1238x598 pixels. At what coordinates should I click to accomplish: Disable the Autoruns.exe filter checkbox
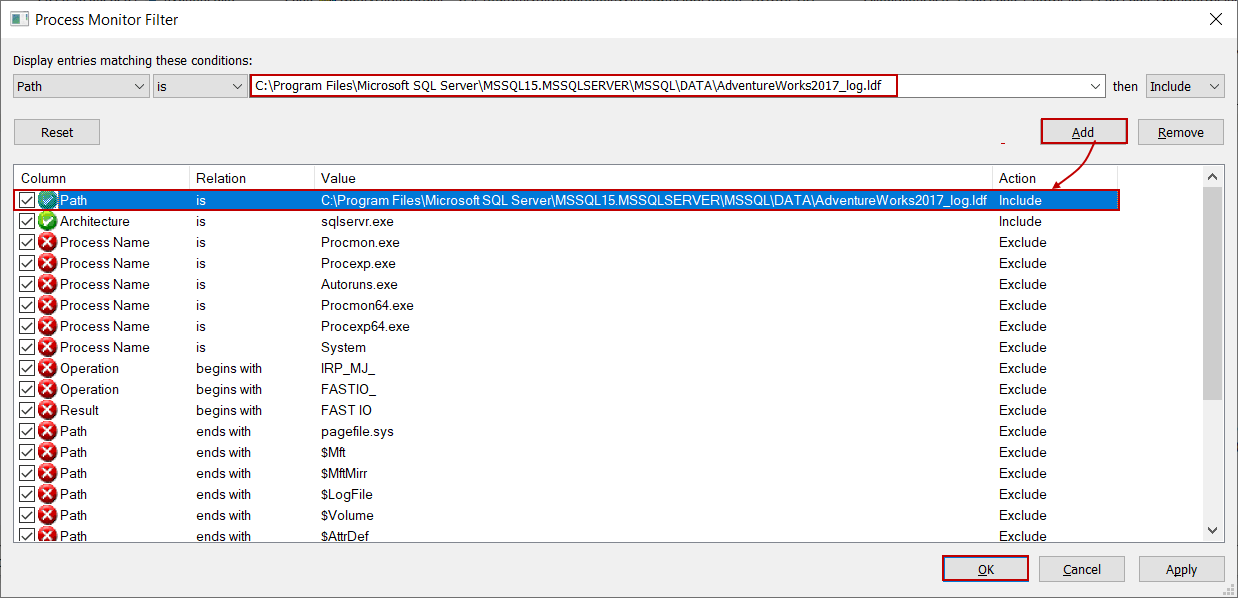[27, 283]
